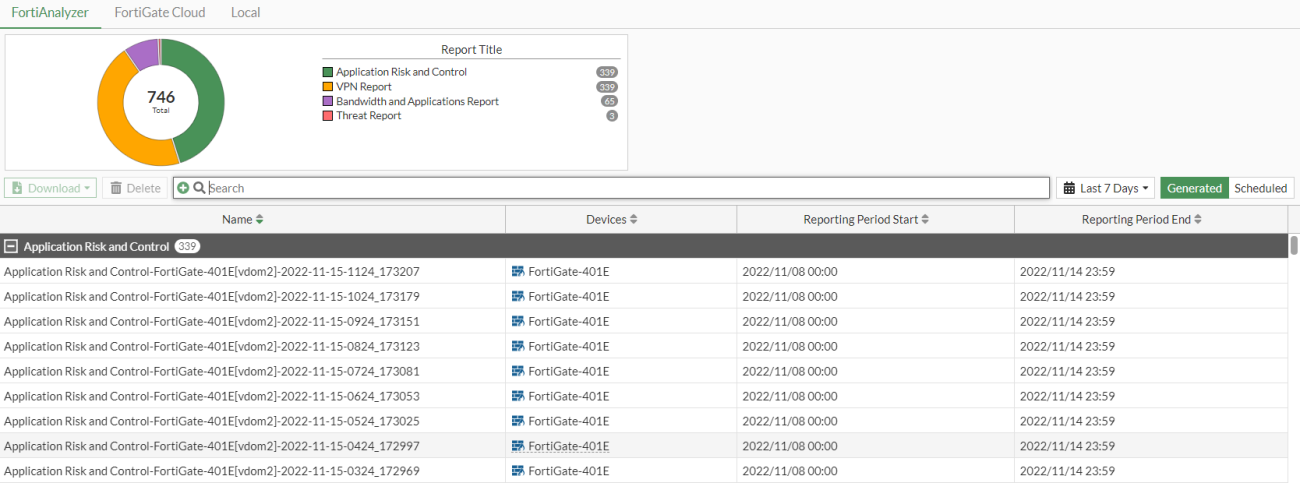The image size is (1300, 483).
Task: Sort by Name column arrows
Action: [x=260, y=219]
